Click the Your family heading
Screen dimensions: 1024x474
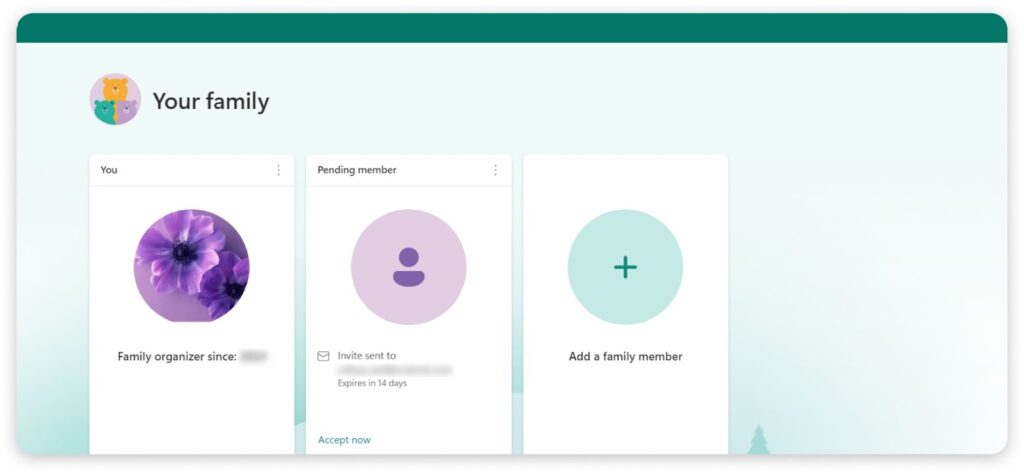tap(211, 101)
